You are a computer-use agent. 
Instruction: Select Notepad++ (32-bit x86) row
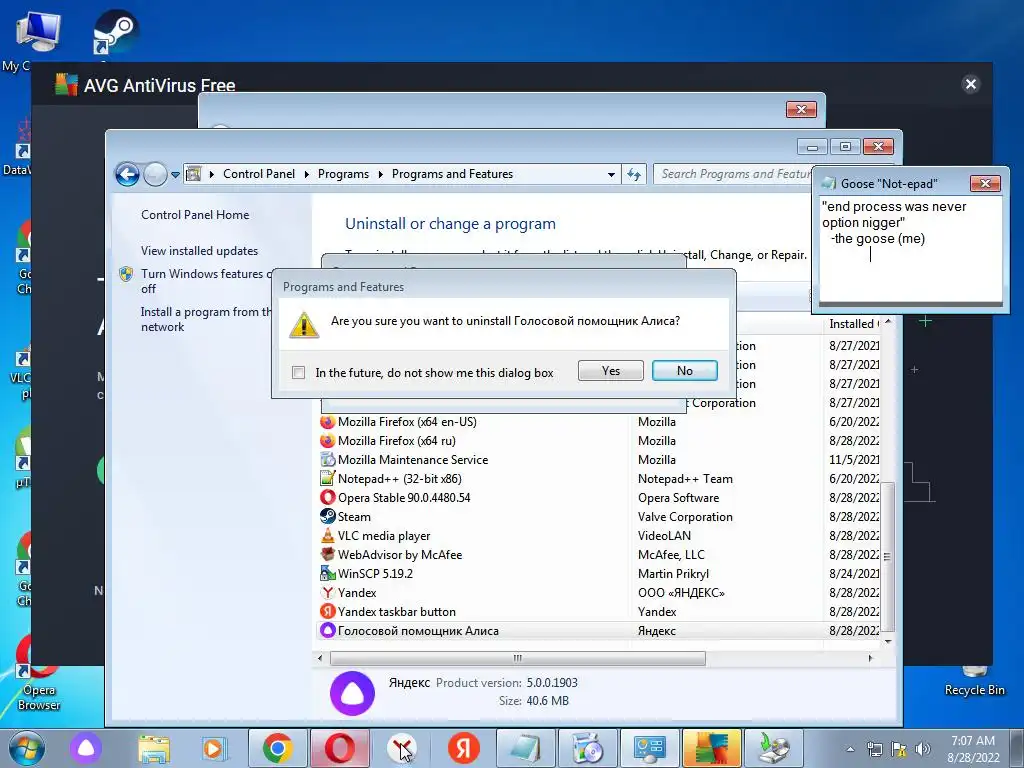coord(597,479)
